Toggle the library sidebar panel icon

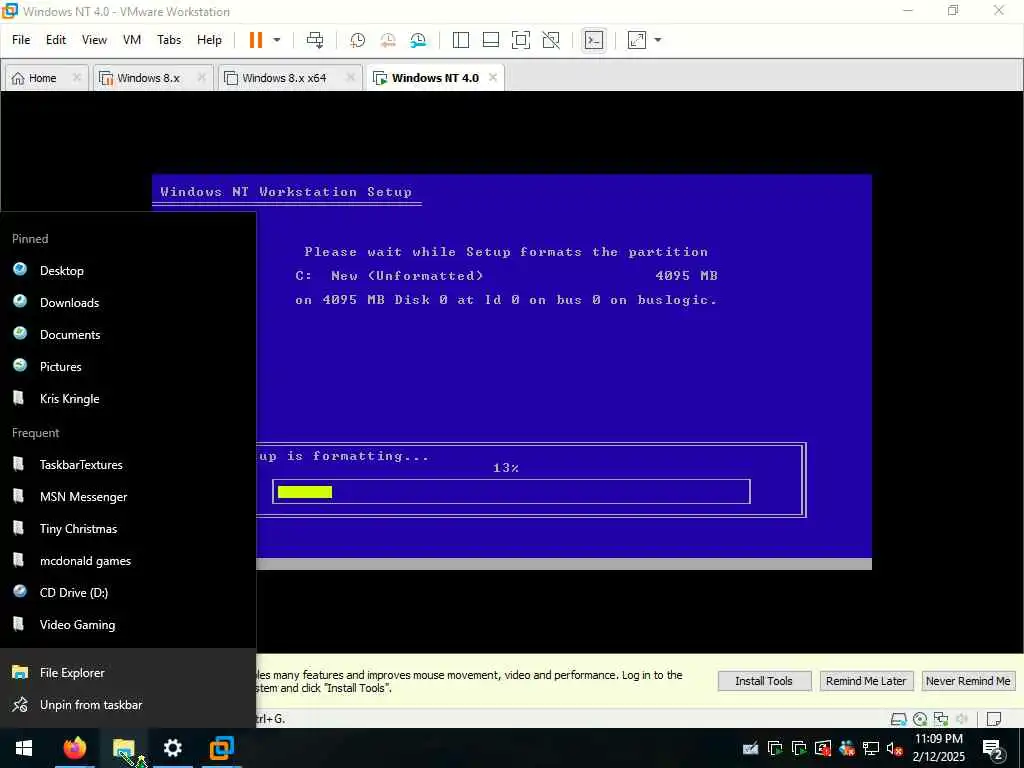460,40
